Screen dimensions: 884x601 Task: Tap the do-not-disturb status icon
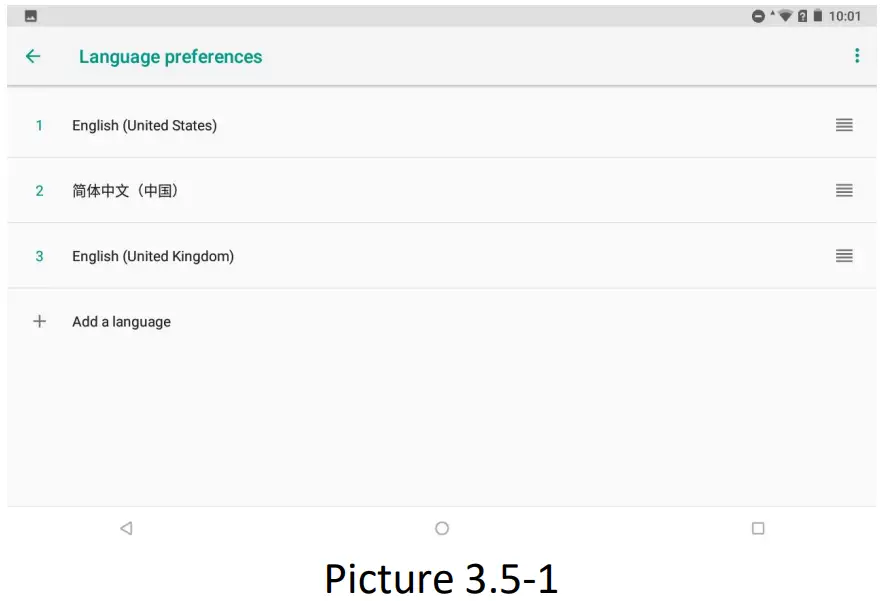pyautogui.click(x=759, y=16)
